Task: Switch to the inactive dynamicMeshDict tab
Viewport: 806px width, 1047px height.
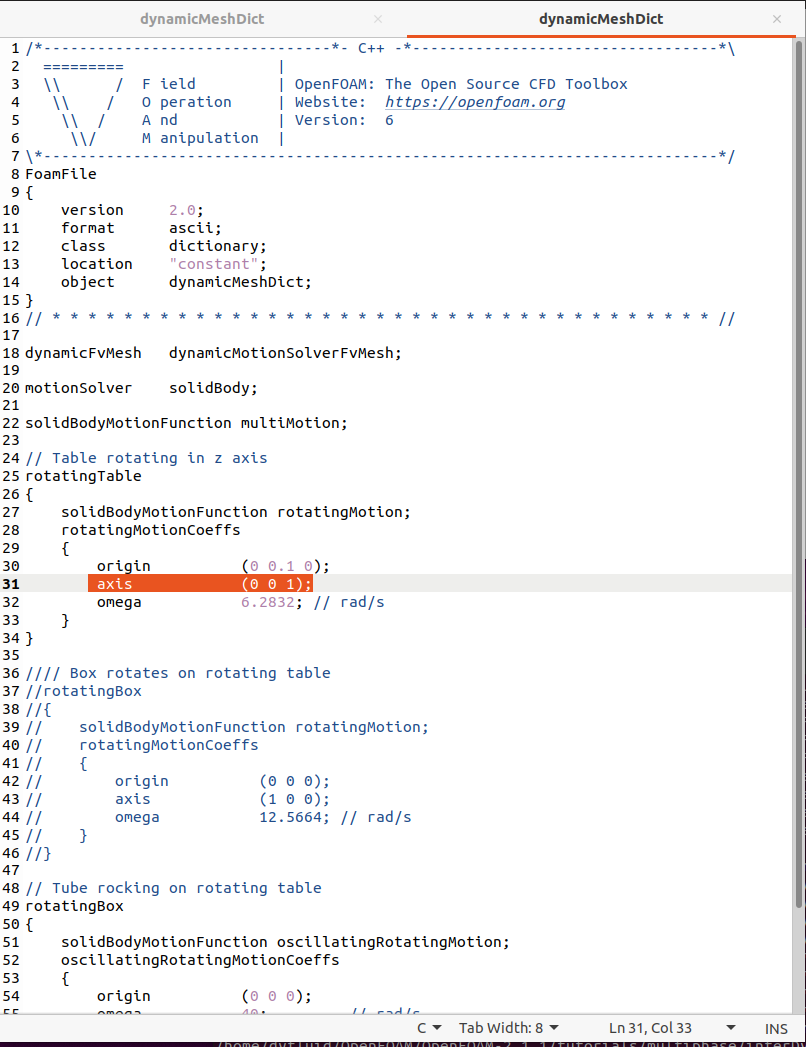Action: click(x=201, y=19)
